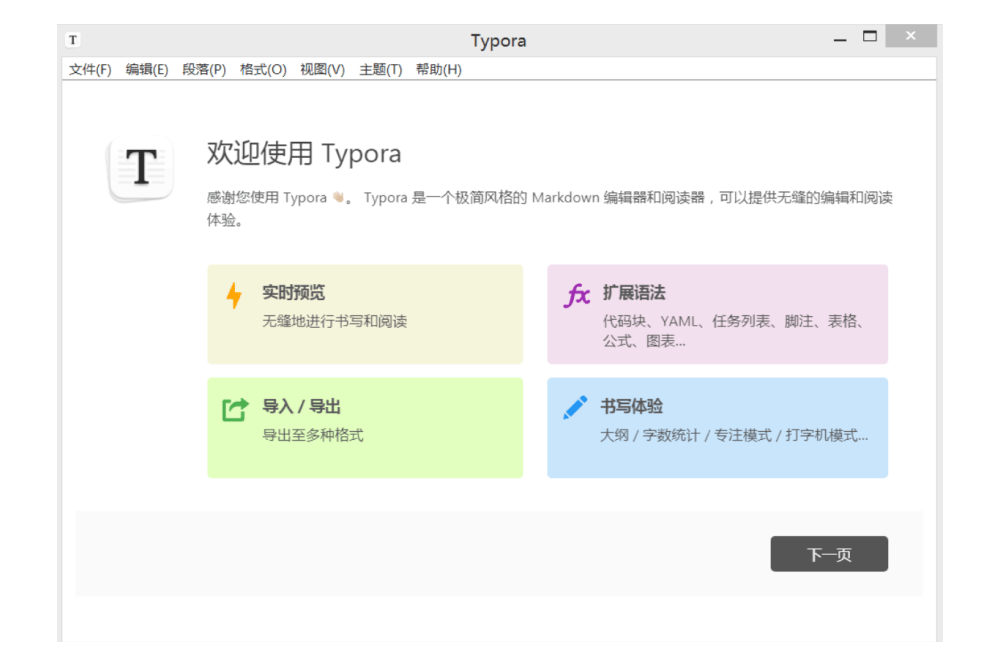
Task: Open the 主题(T) menu
Action: click(x=380, y=70)
